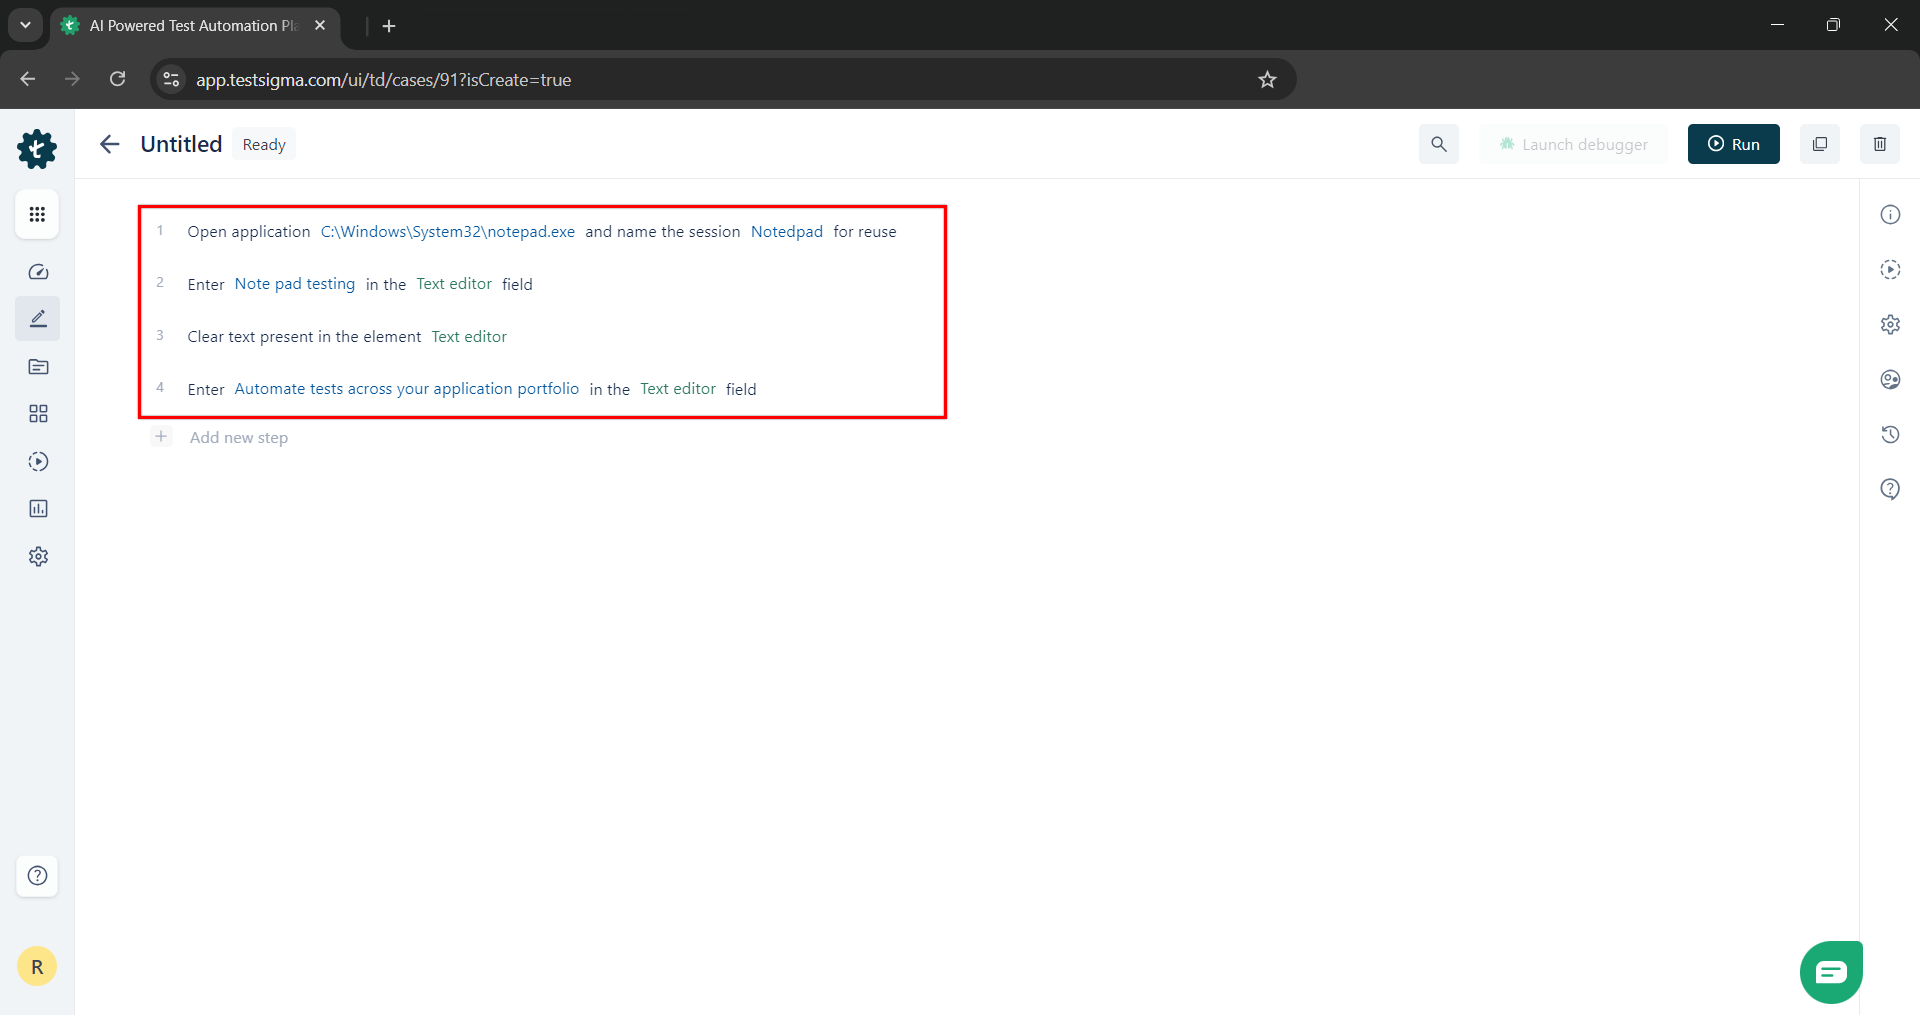Click the Testsigma logo icon

pos(37,149)
